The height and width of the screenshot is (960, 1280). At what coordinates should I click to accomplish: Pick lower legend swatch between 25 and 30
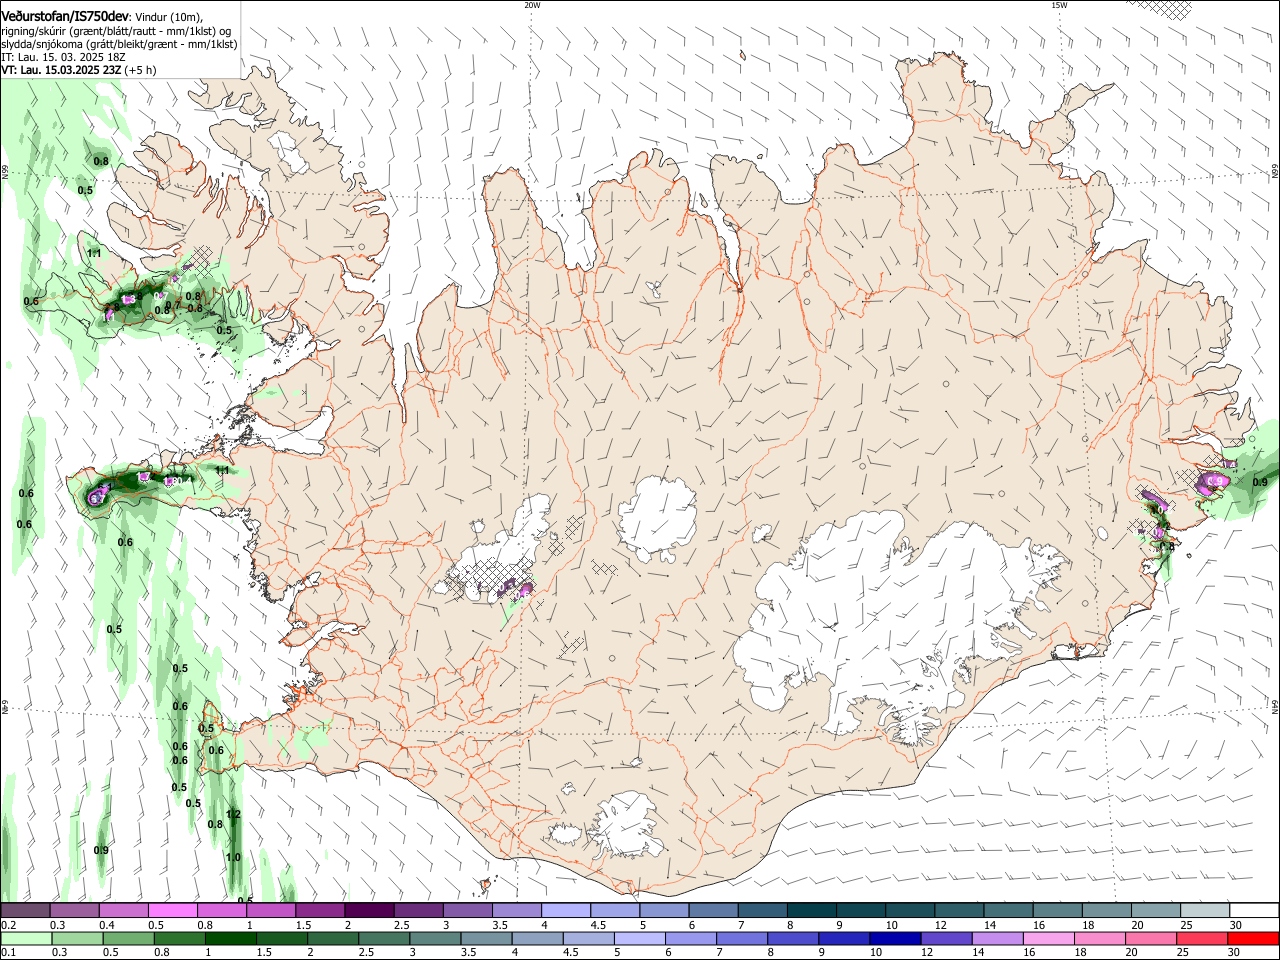1203,938
